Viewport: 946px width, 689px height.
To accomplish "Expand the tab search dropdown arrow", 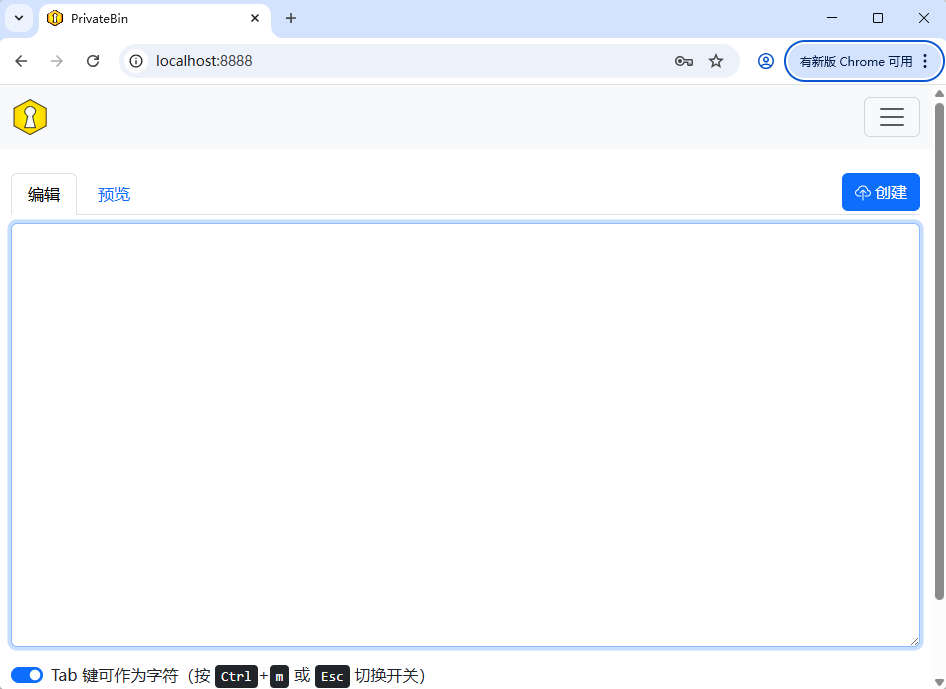I will point(19,18).
